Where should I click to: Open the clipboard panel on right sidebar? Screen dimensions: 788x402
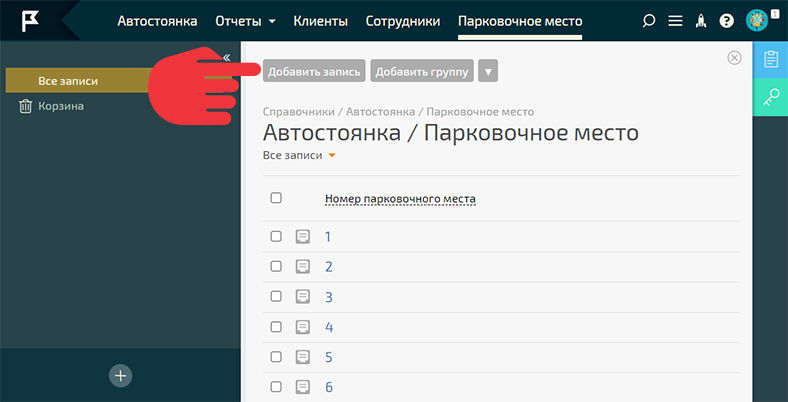(770, 59)
